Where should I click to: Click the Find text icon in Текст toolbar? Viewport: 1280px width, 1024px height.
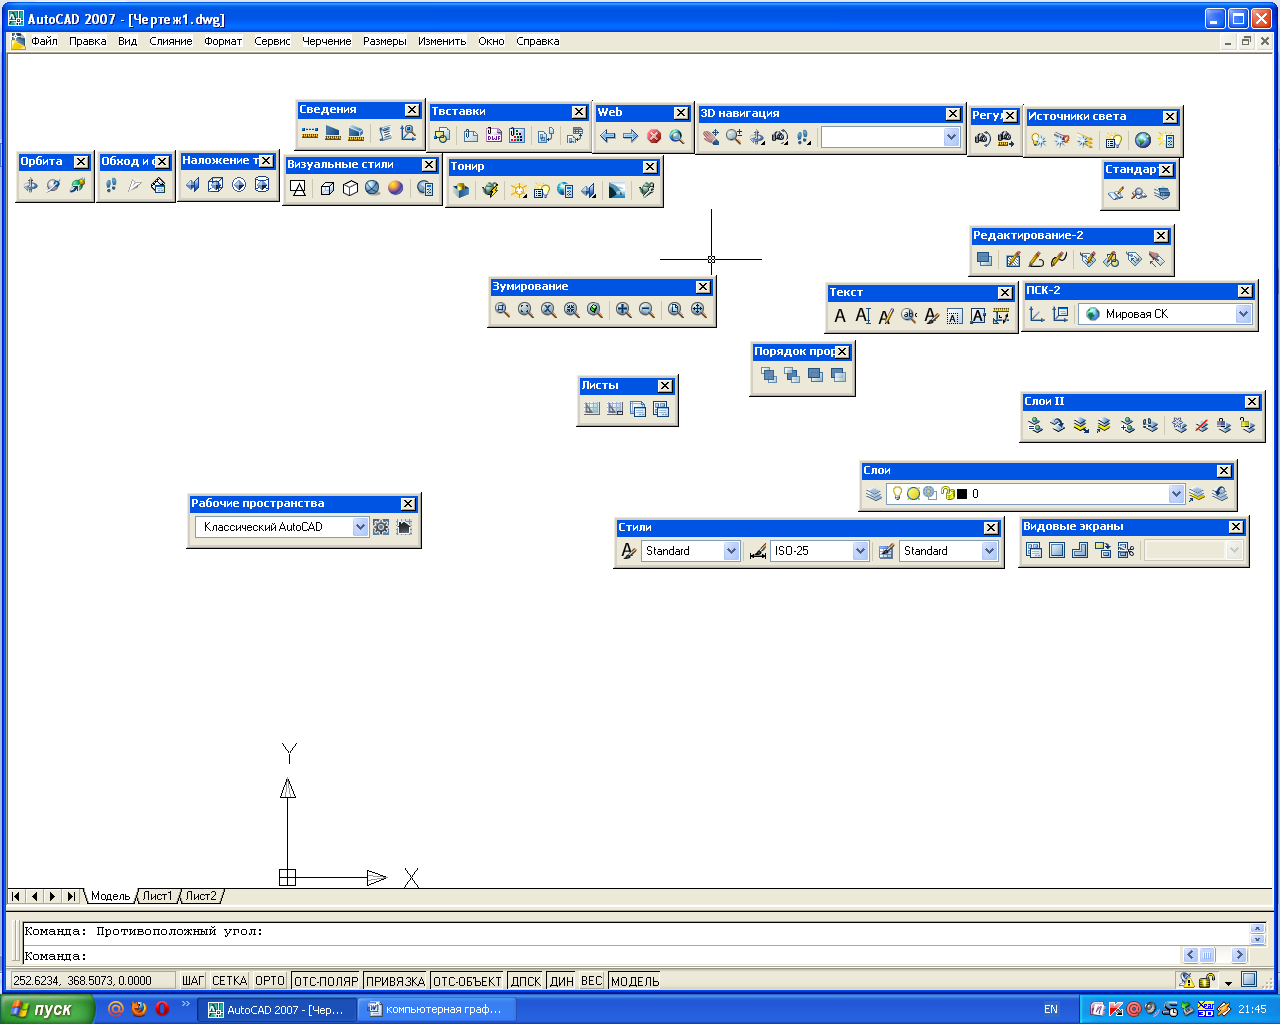(x=909, y=316)
